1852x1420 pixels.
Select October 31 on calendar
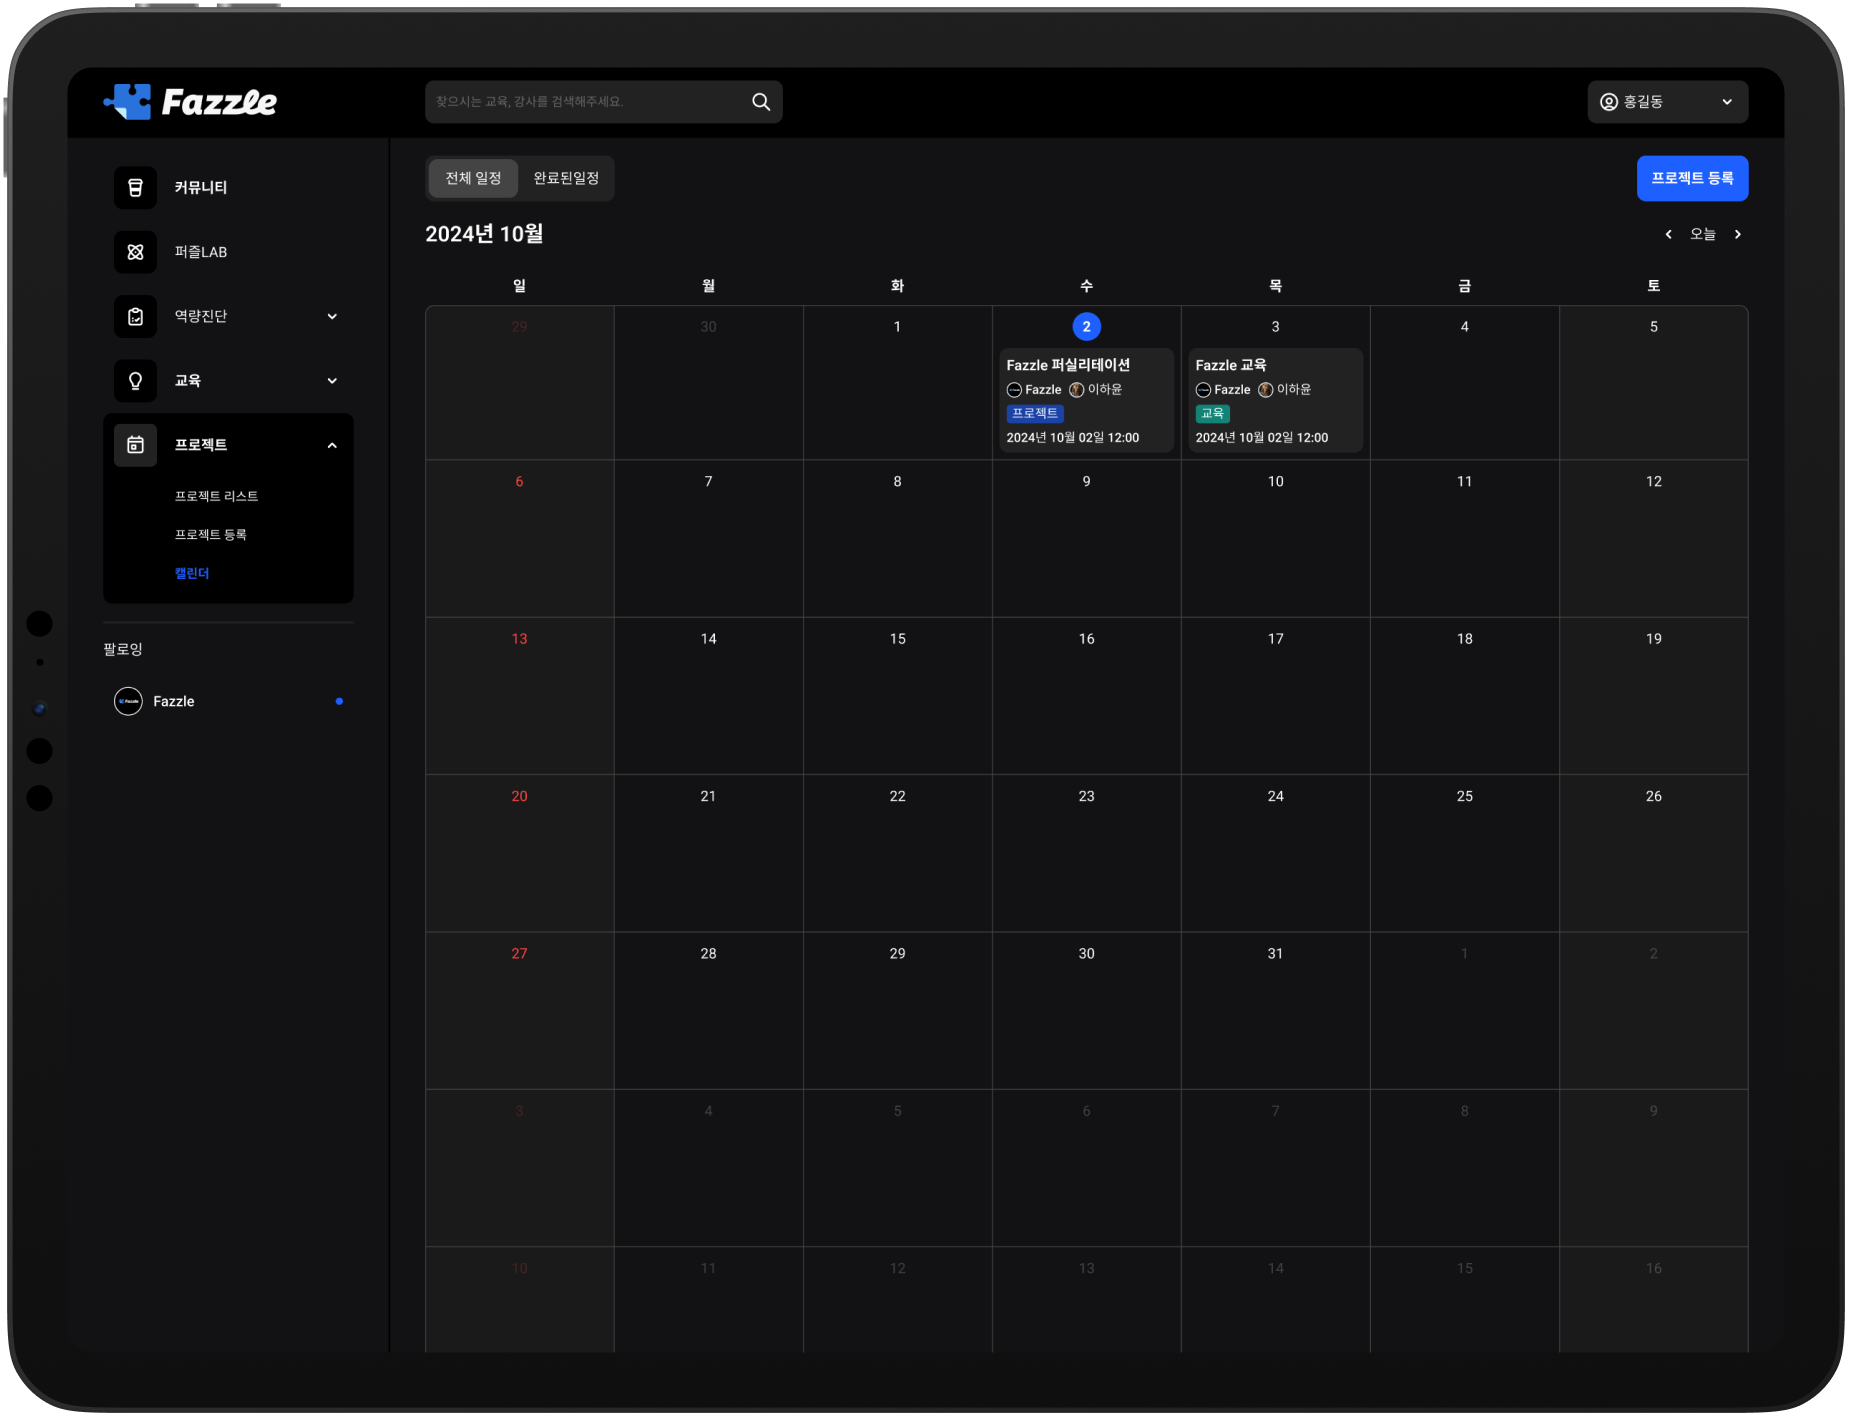coord(1275,954)
